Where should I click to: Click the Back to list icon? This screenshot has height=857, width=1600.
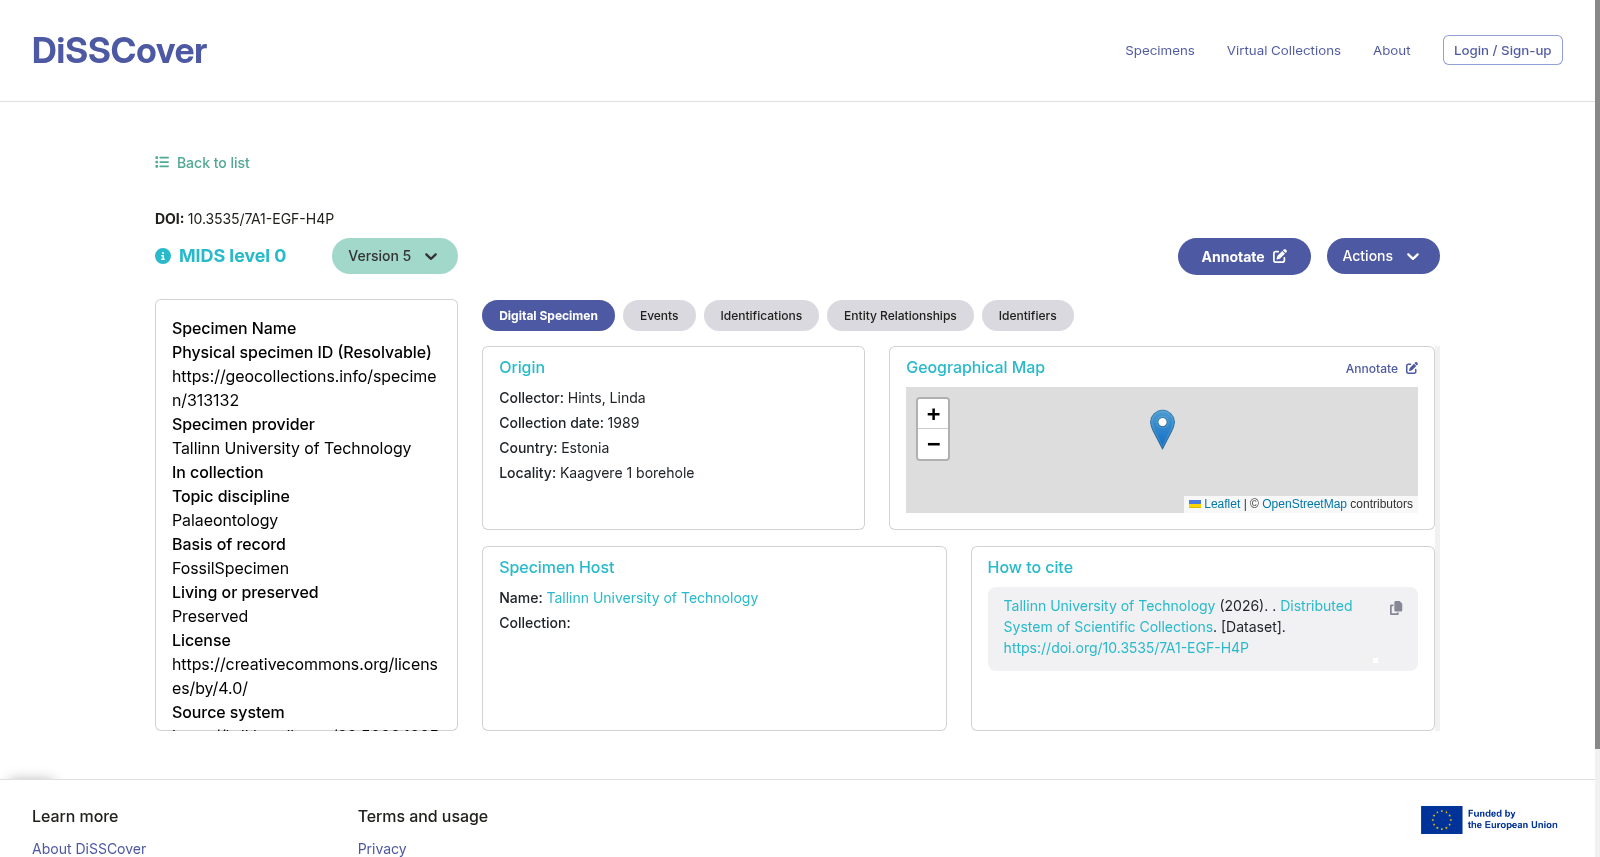click(x=162, y=162)
